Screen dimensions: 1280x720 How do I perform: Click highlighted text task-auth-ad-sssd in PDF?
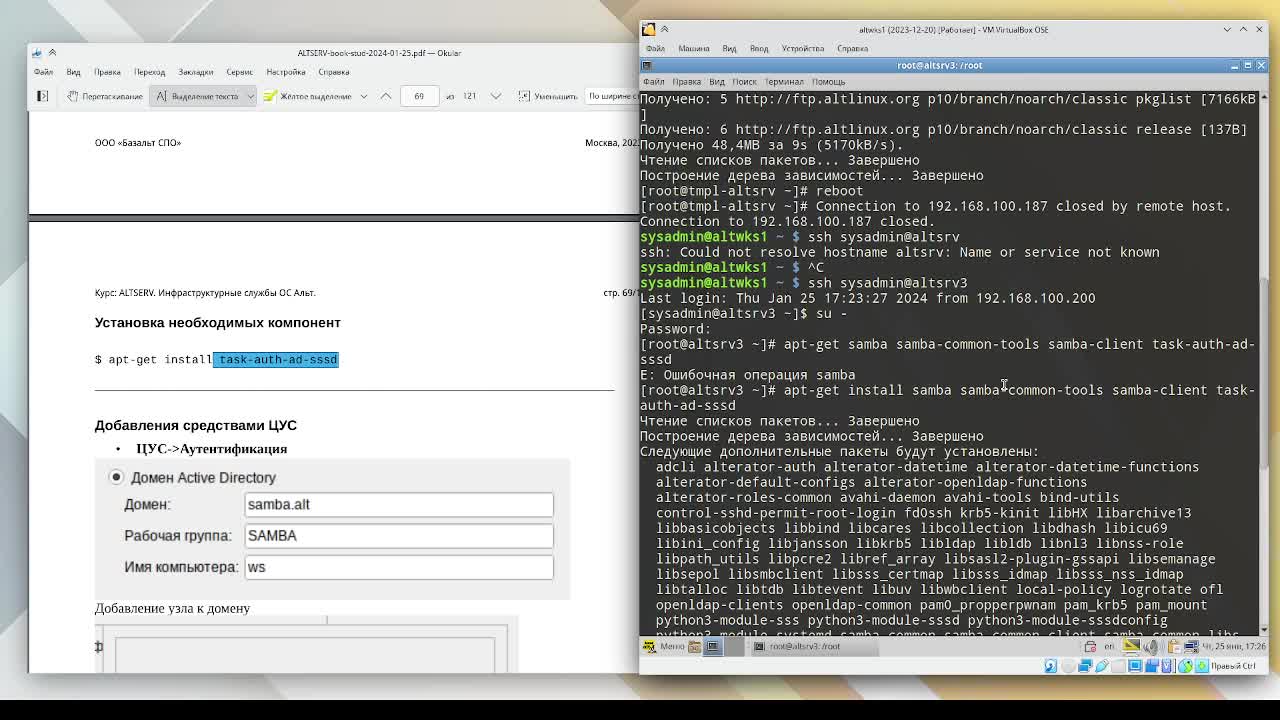point(277,359)
